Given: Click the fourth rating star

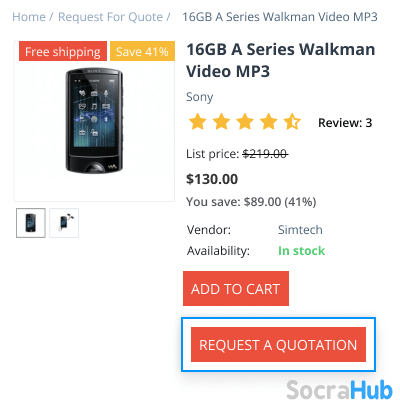Looking at the screenshot, I should click(x=269, y=122).
